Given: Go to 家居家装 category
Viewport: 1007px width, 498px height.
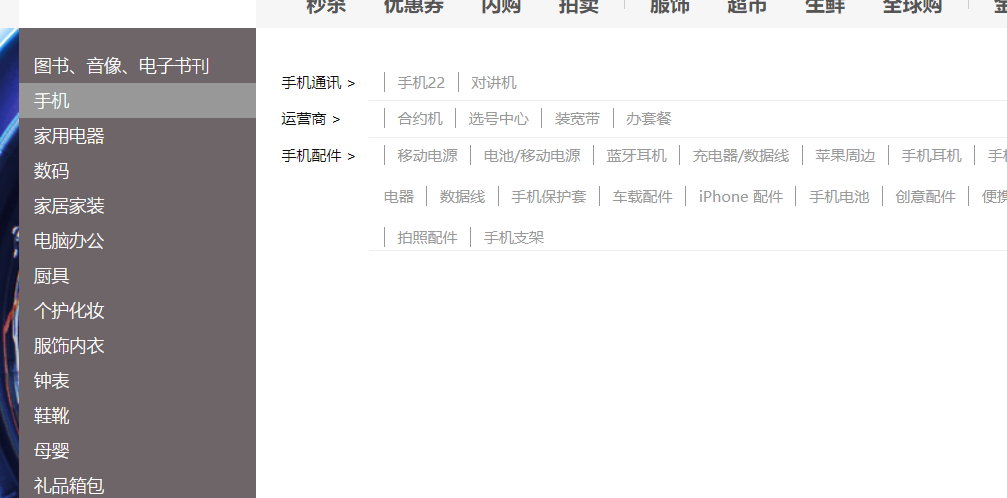Looking at the screenshot, I should [x=69, y=206].
